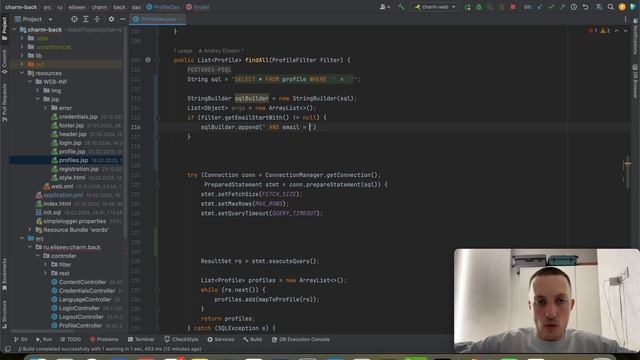Run charm-web with the run icon
640x360 pixels.
468,7
